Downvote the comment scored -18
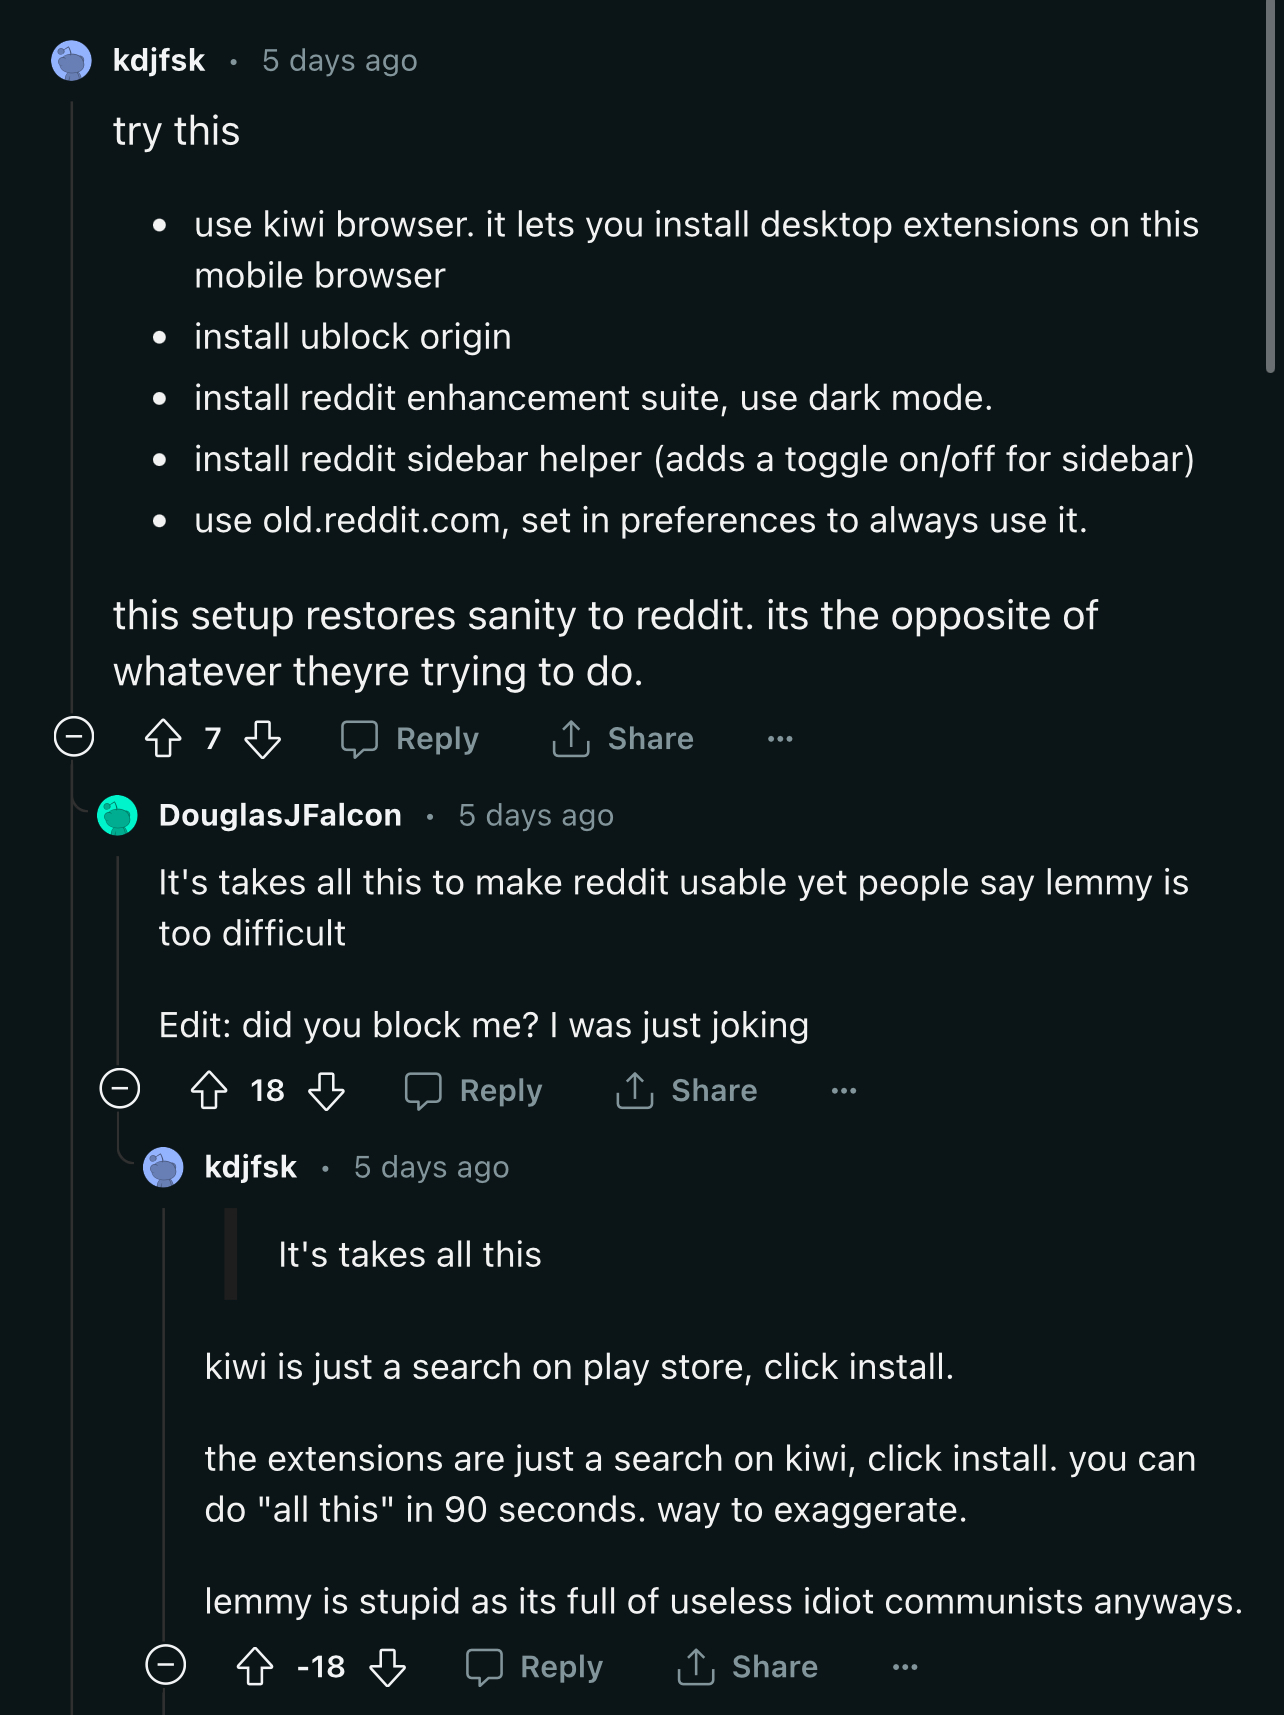The width and height of the screenshot is (1284, 1715). click(387, 1666)
